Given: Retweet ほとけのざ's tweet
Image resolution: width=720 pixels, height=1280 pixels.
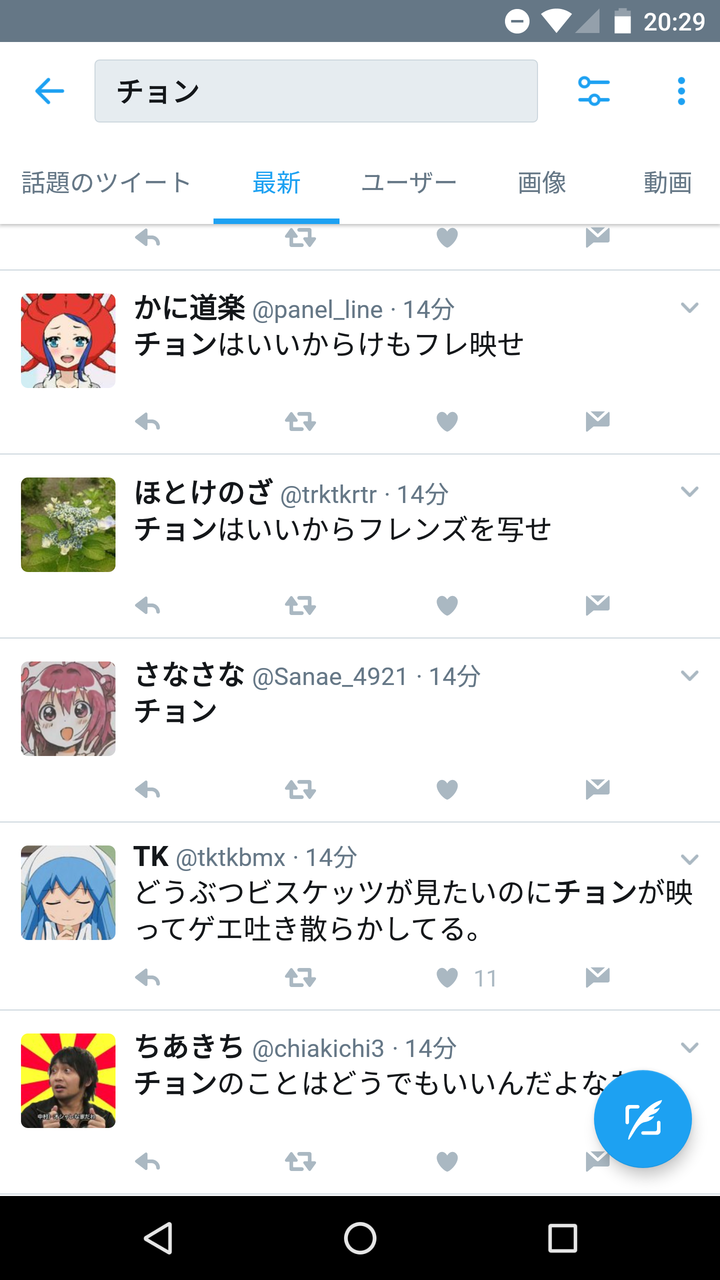Looking at the screenshot, I should 300,606.
